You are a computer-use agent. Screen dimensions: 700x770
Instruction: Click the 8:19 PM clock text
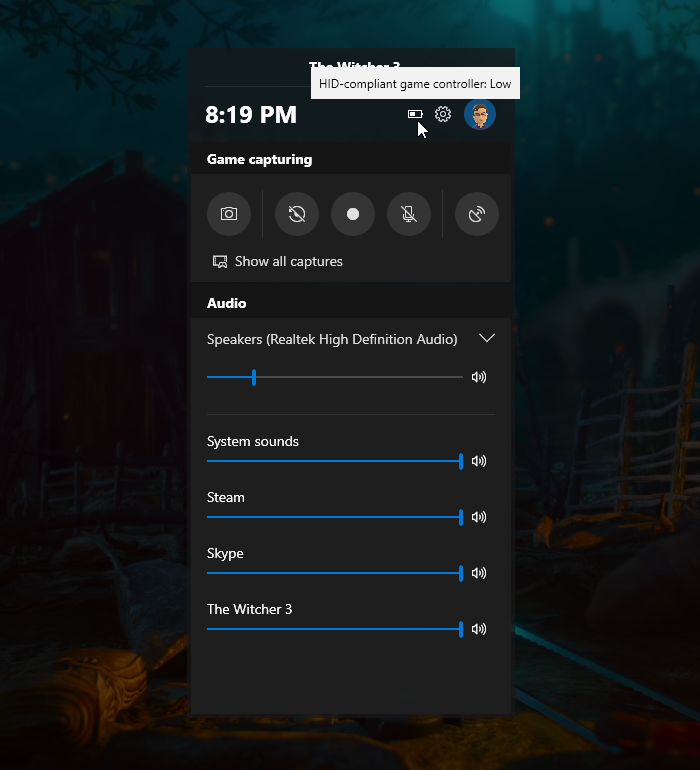click(x=251, y=115)
